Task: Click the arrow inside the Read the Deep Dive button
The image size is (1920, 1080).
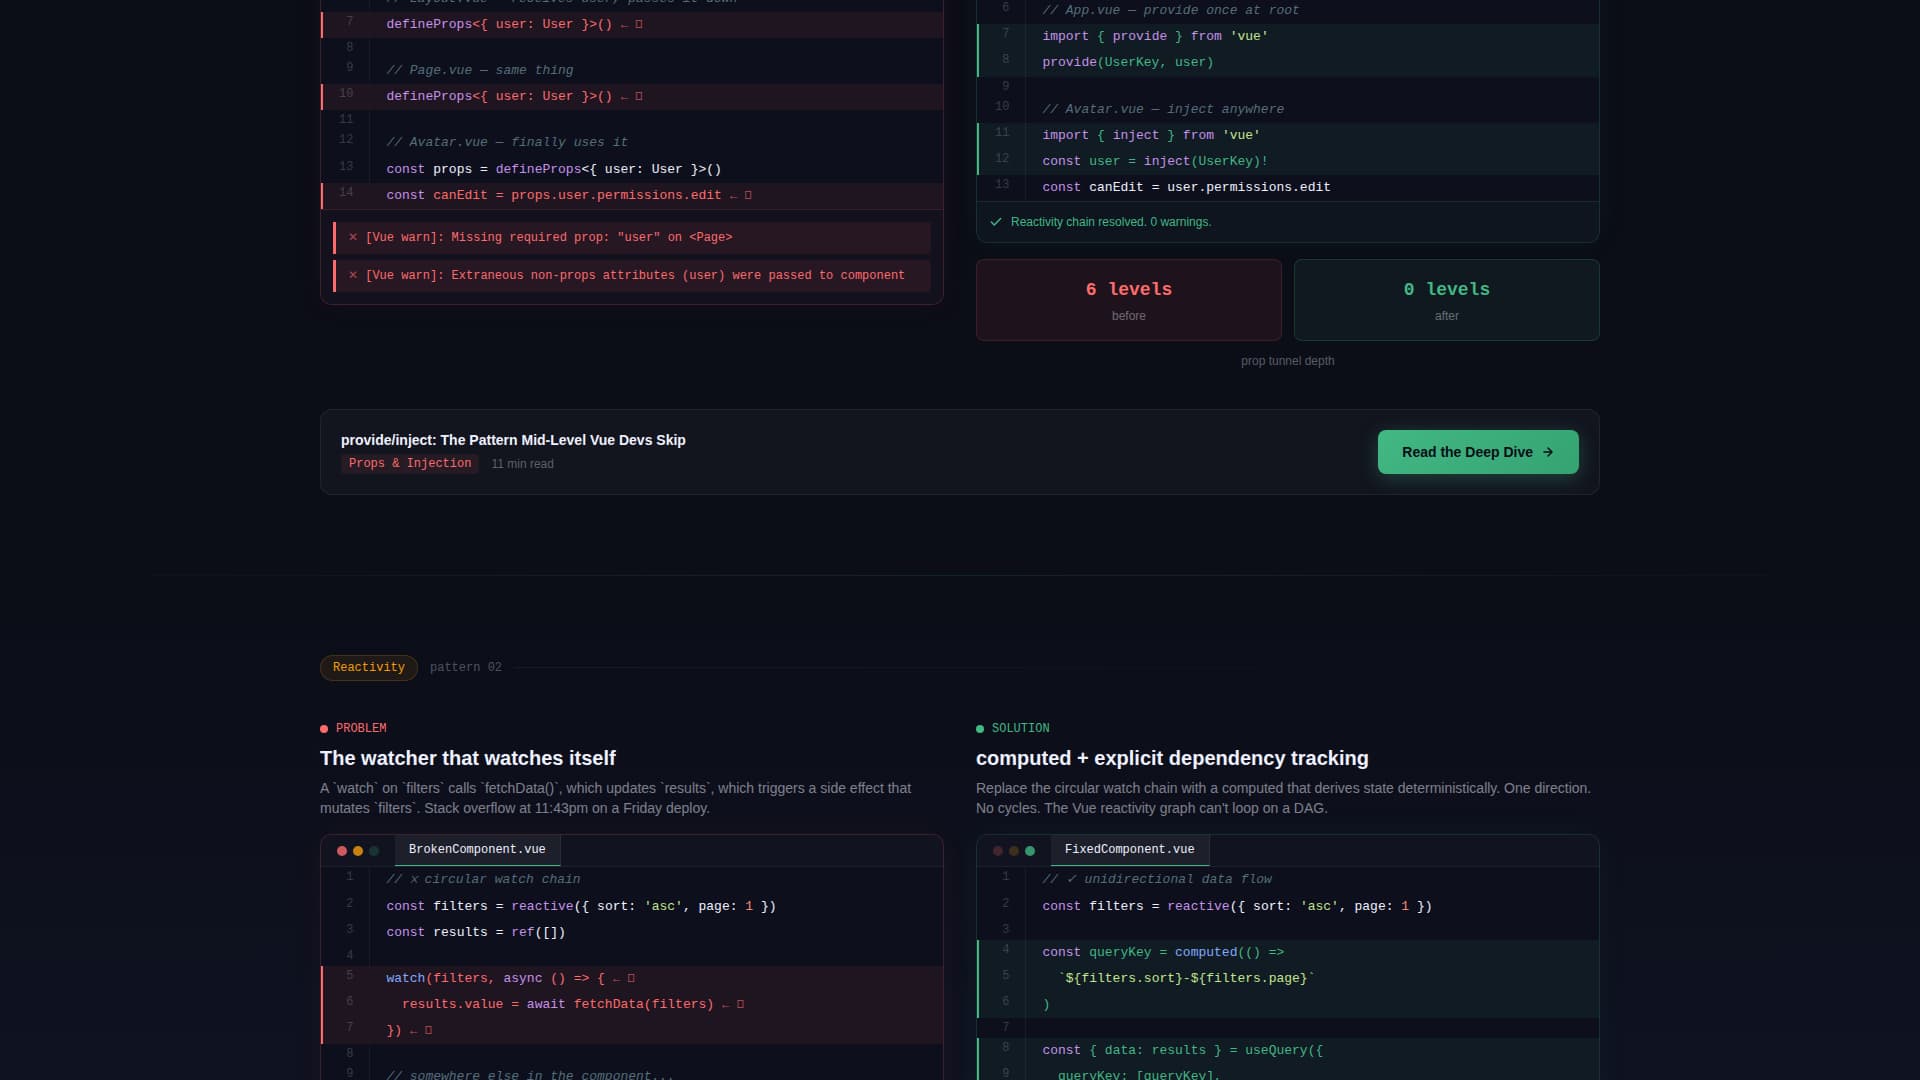Action: (1548, 452)
